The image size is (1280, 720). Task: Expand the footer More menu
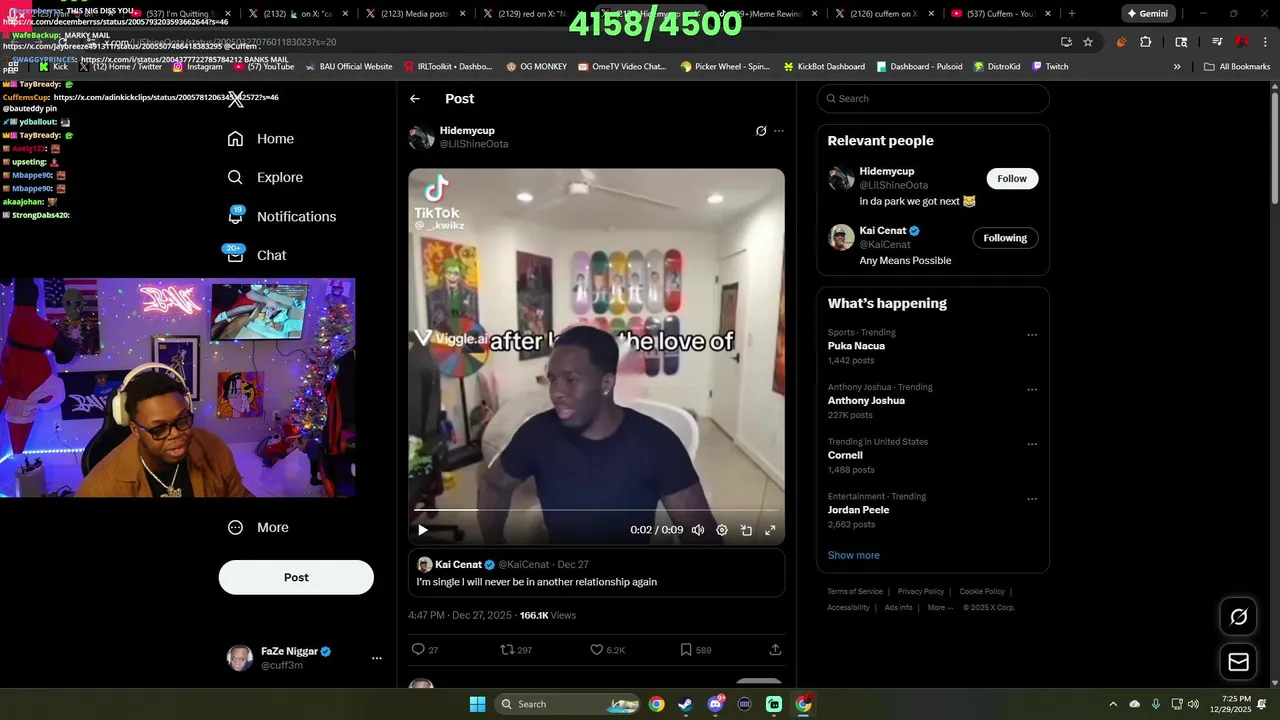pos(940,607)
